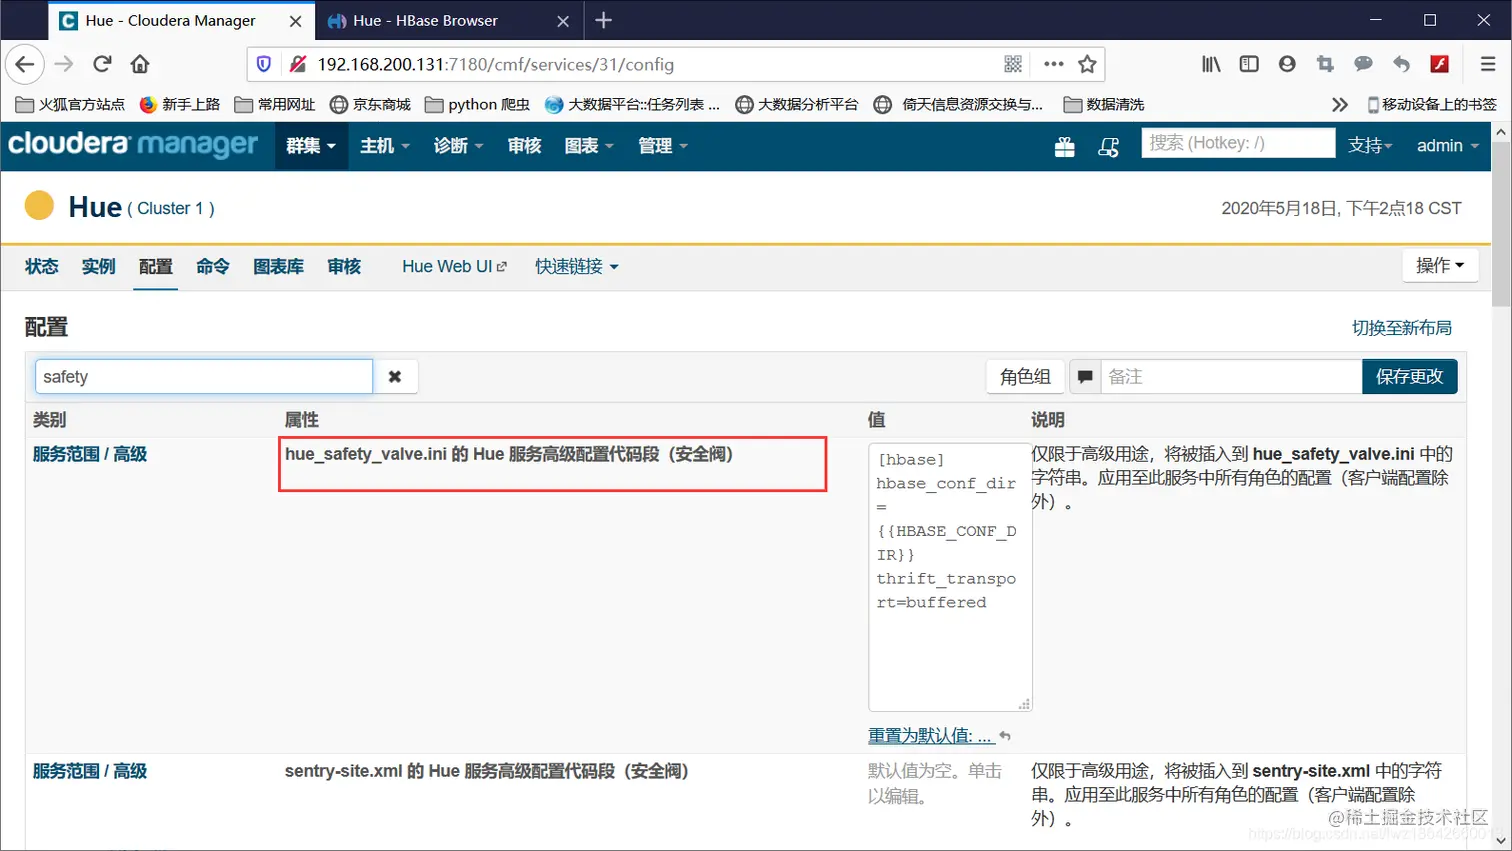Expand the 支持 dropdown

click(x=1370, y=146)
